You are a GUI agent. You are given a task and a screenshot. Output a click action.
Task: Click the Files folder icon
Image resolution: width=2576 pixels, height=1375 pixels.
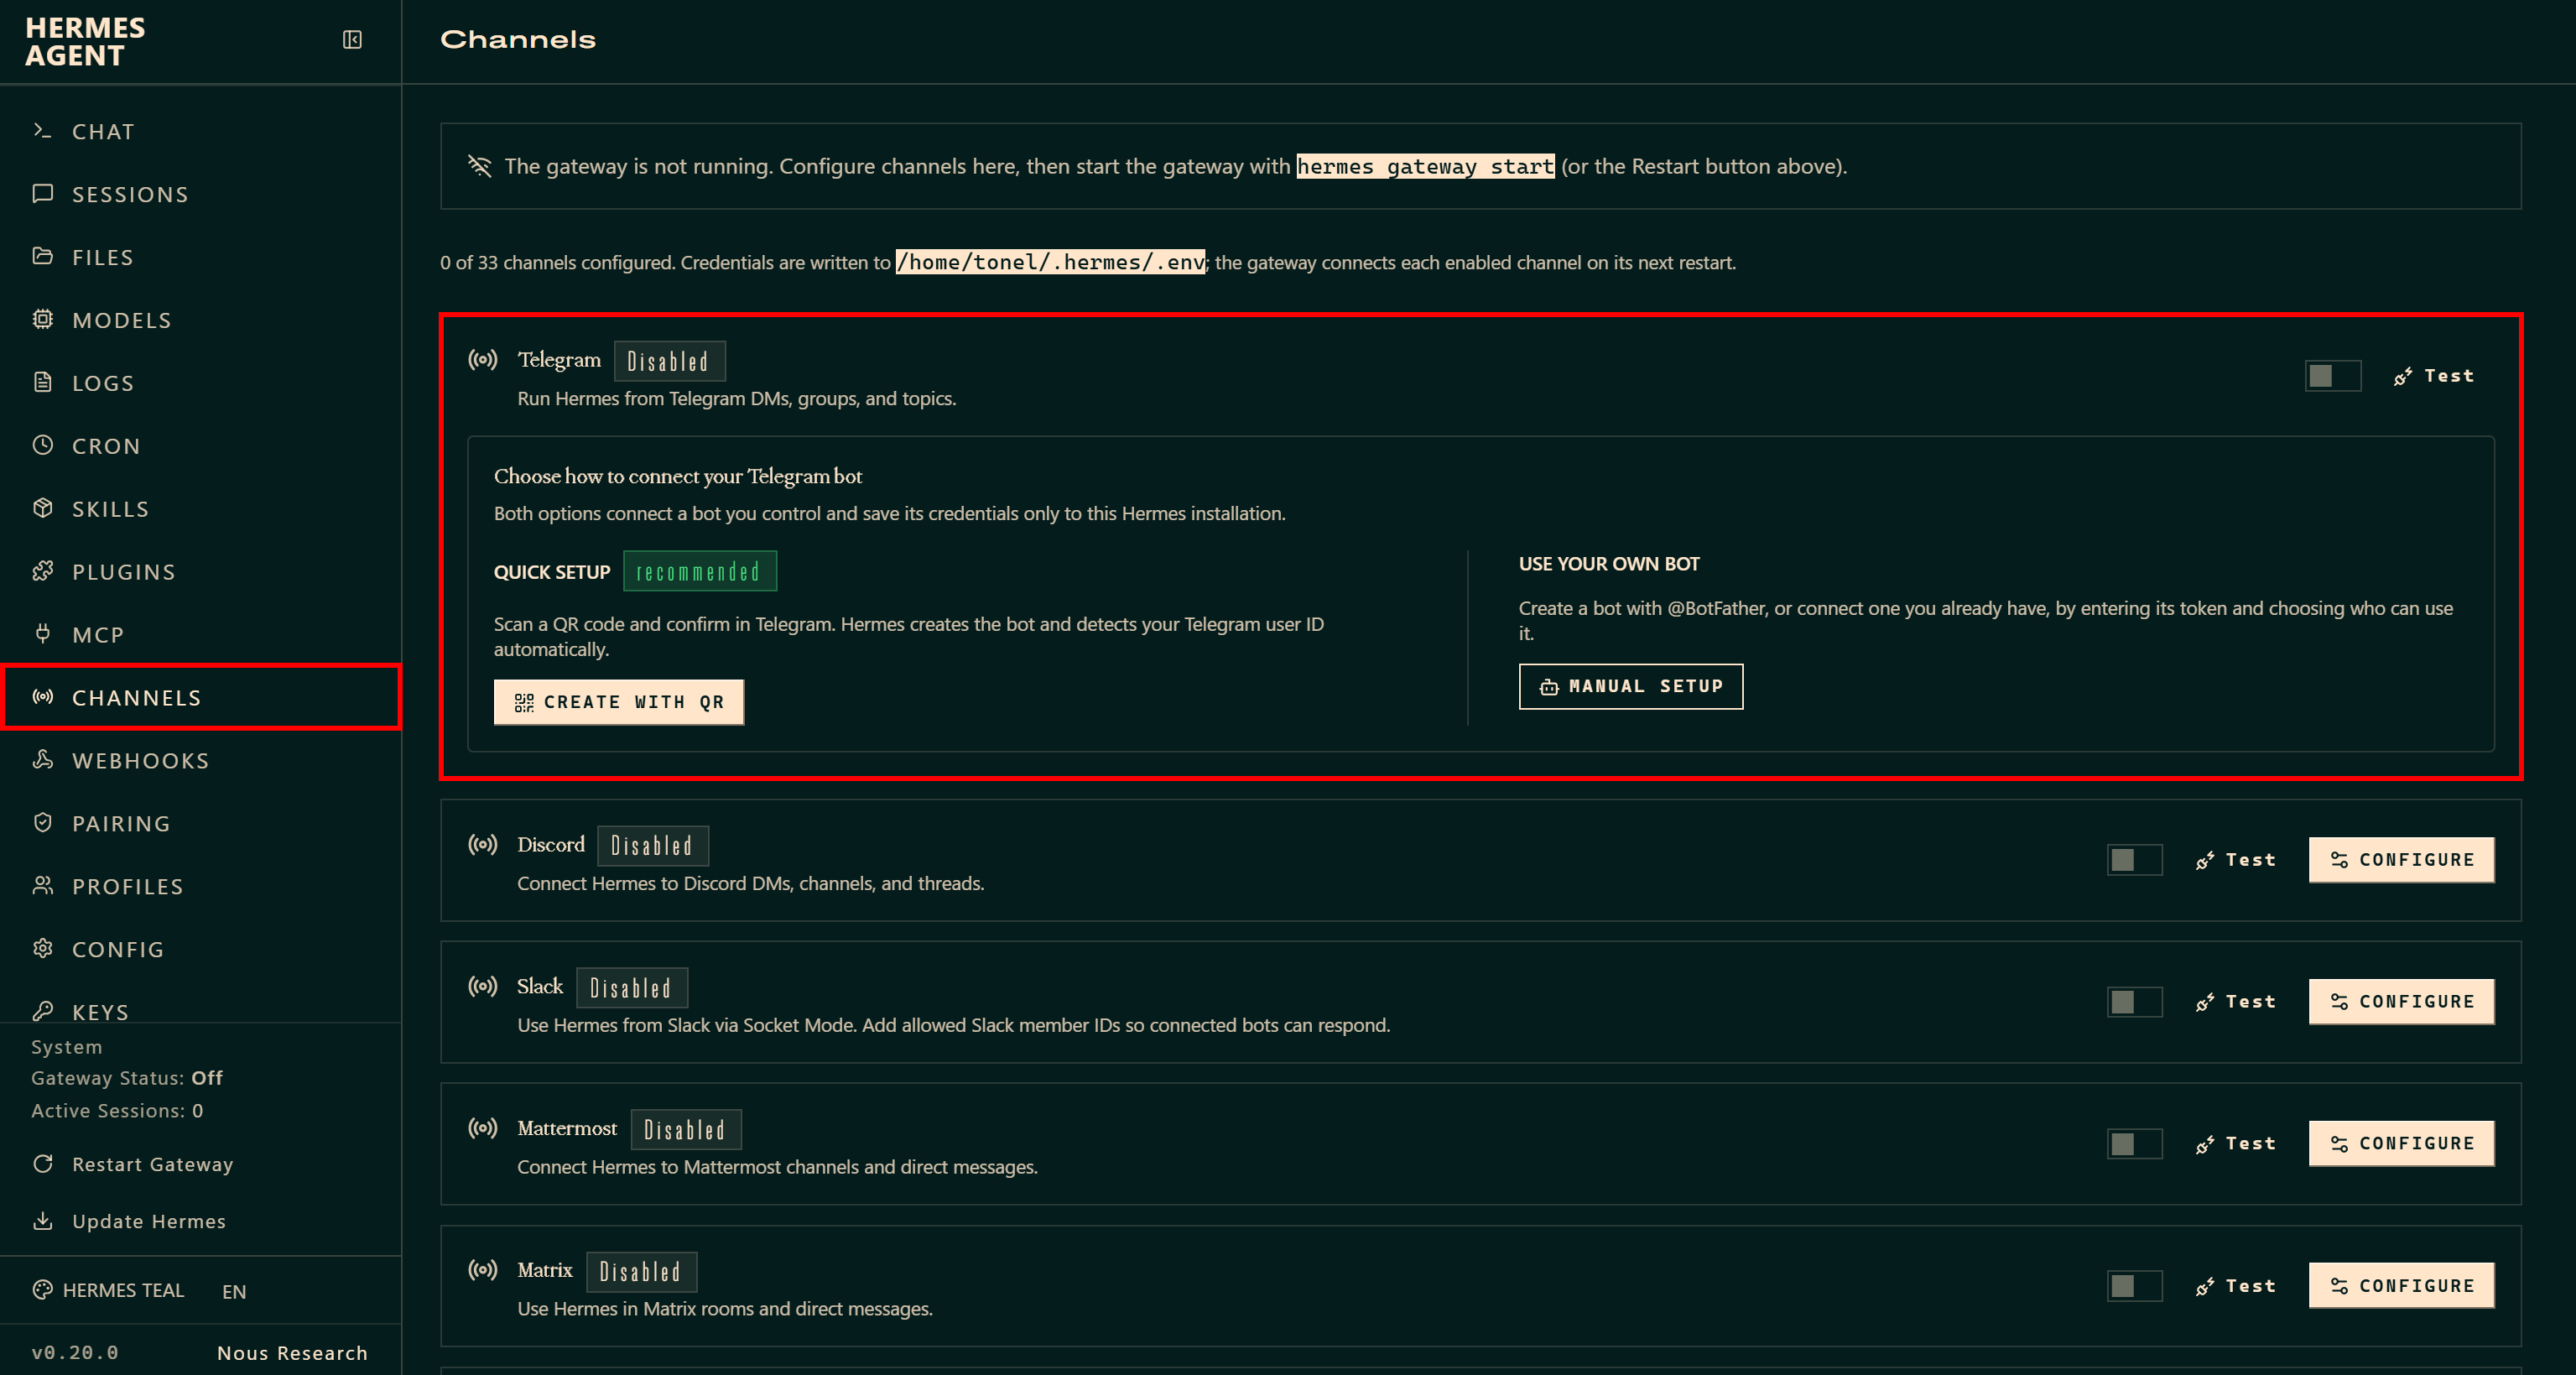click(42, 257)
